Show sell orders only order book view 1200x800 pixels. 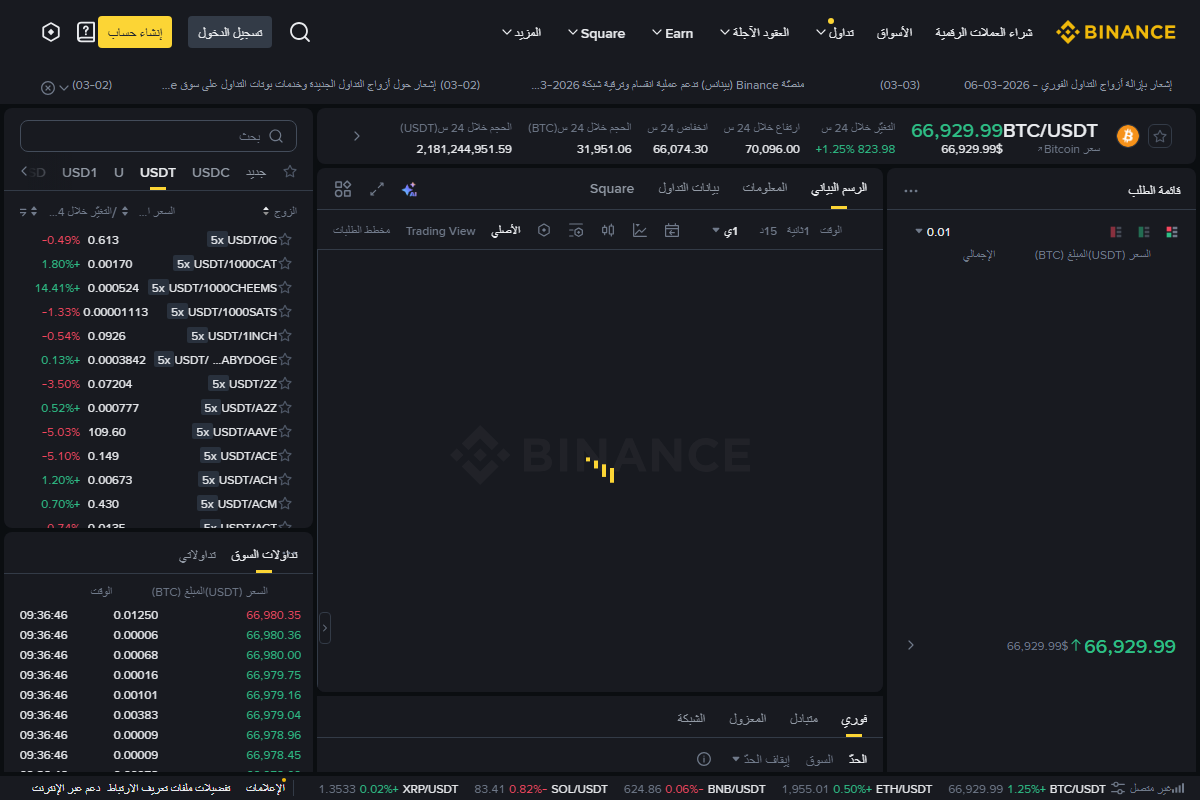[1116, 232]
